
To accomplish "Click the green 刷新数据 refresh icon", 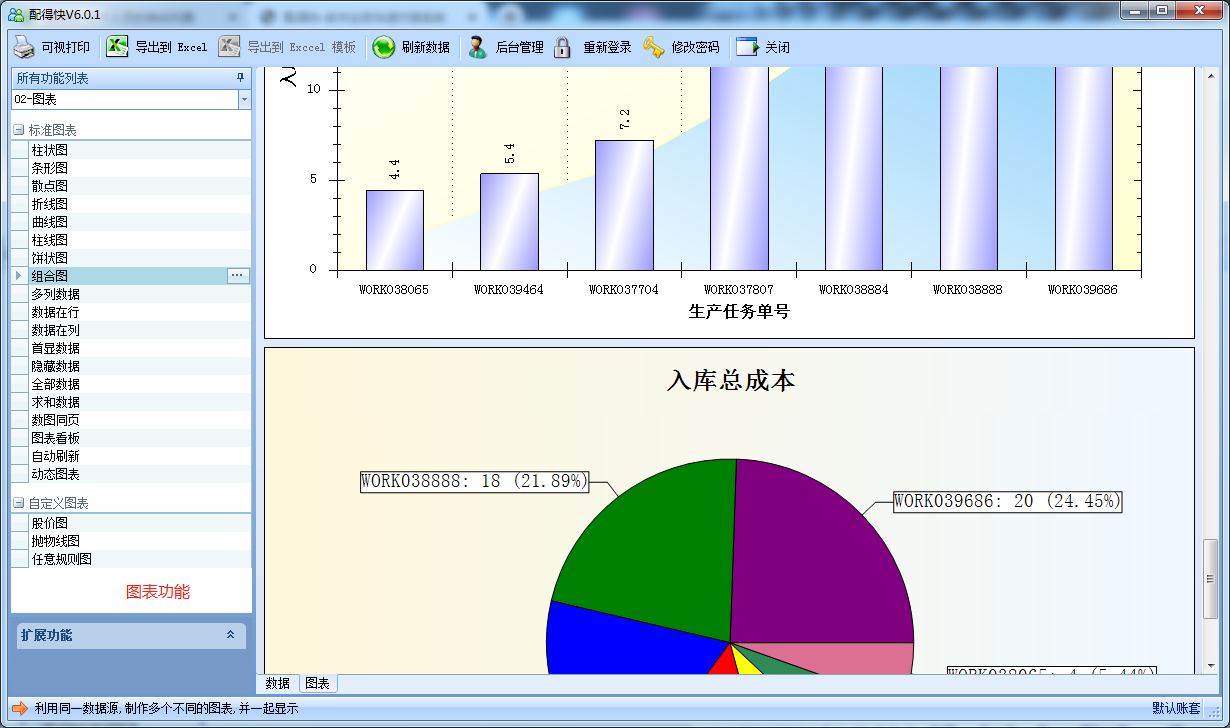I will point(384,47).
